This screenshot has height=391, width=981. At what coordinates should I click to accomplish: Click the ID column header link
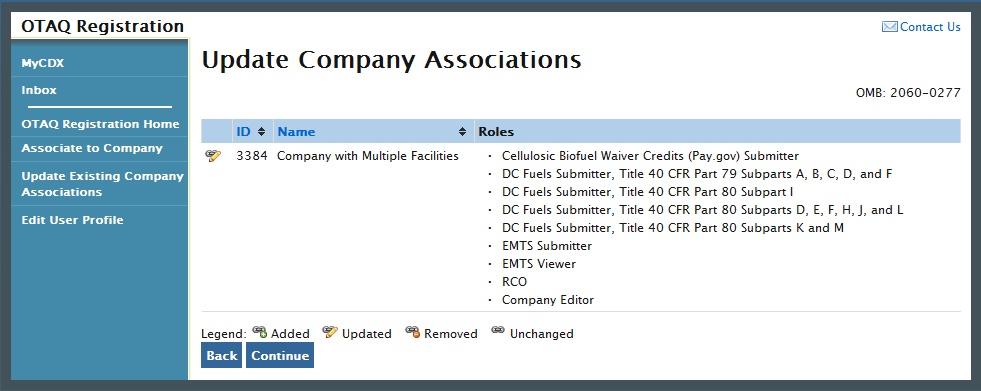(243, 132)
